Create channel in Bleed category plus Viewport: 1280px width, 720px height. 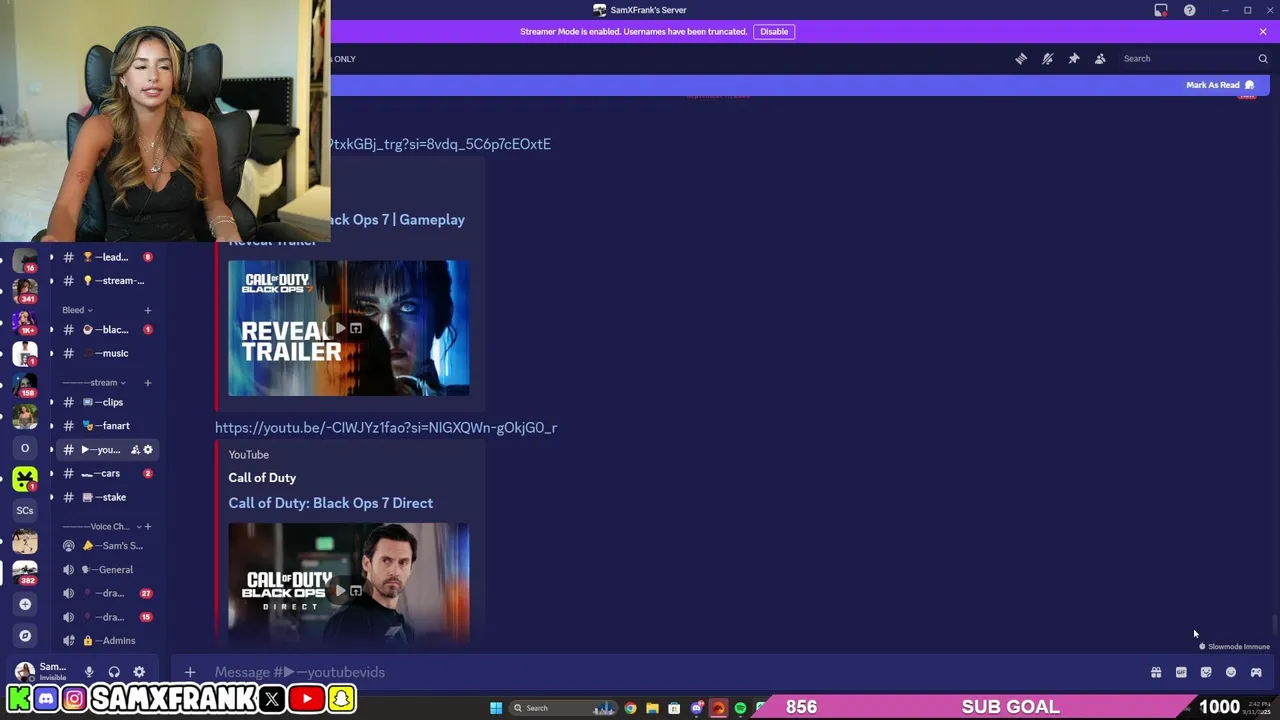click(148, 310)
